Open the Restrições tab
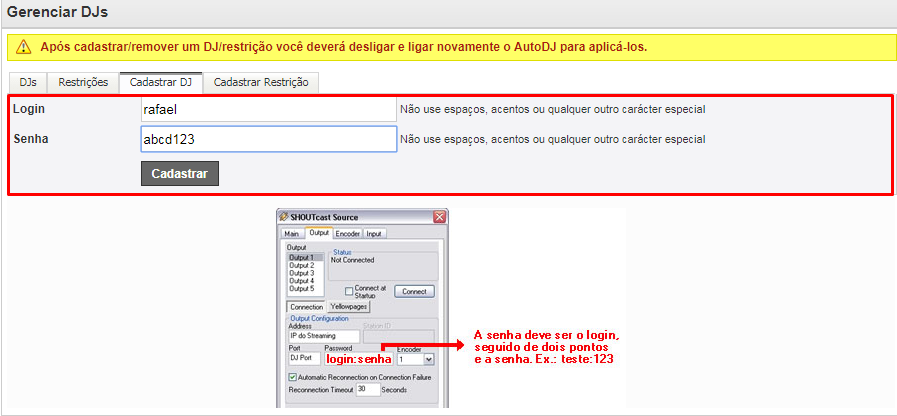Image resolution: width=897 pixels, height=416 pixels. pyautogui.click(x=83, y=82)
